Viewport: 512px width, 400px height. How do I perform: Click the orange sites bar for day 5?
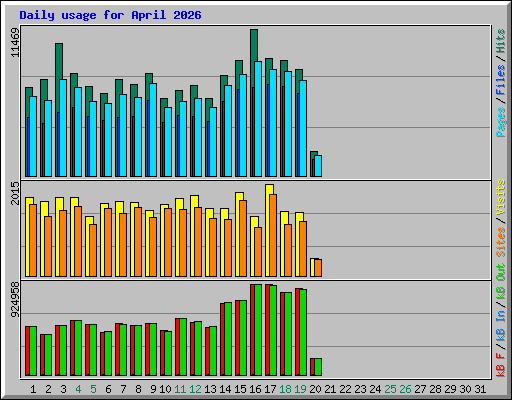click(x=93, y=250)
